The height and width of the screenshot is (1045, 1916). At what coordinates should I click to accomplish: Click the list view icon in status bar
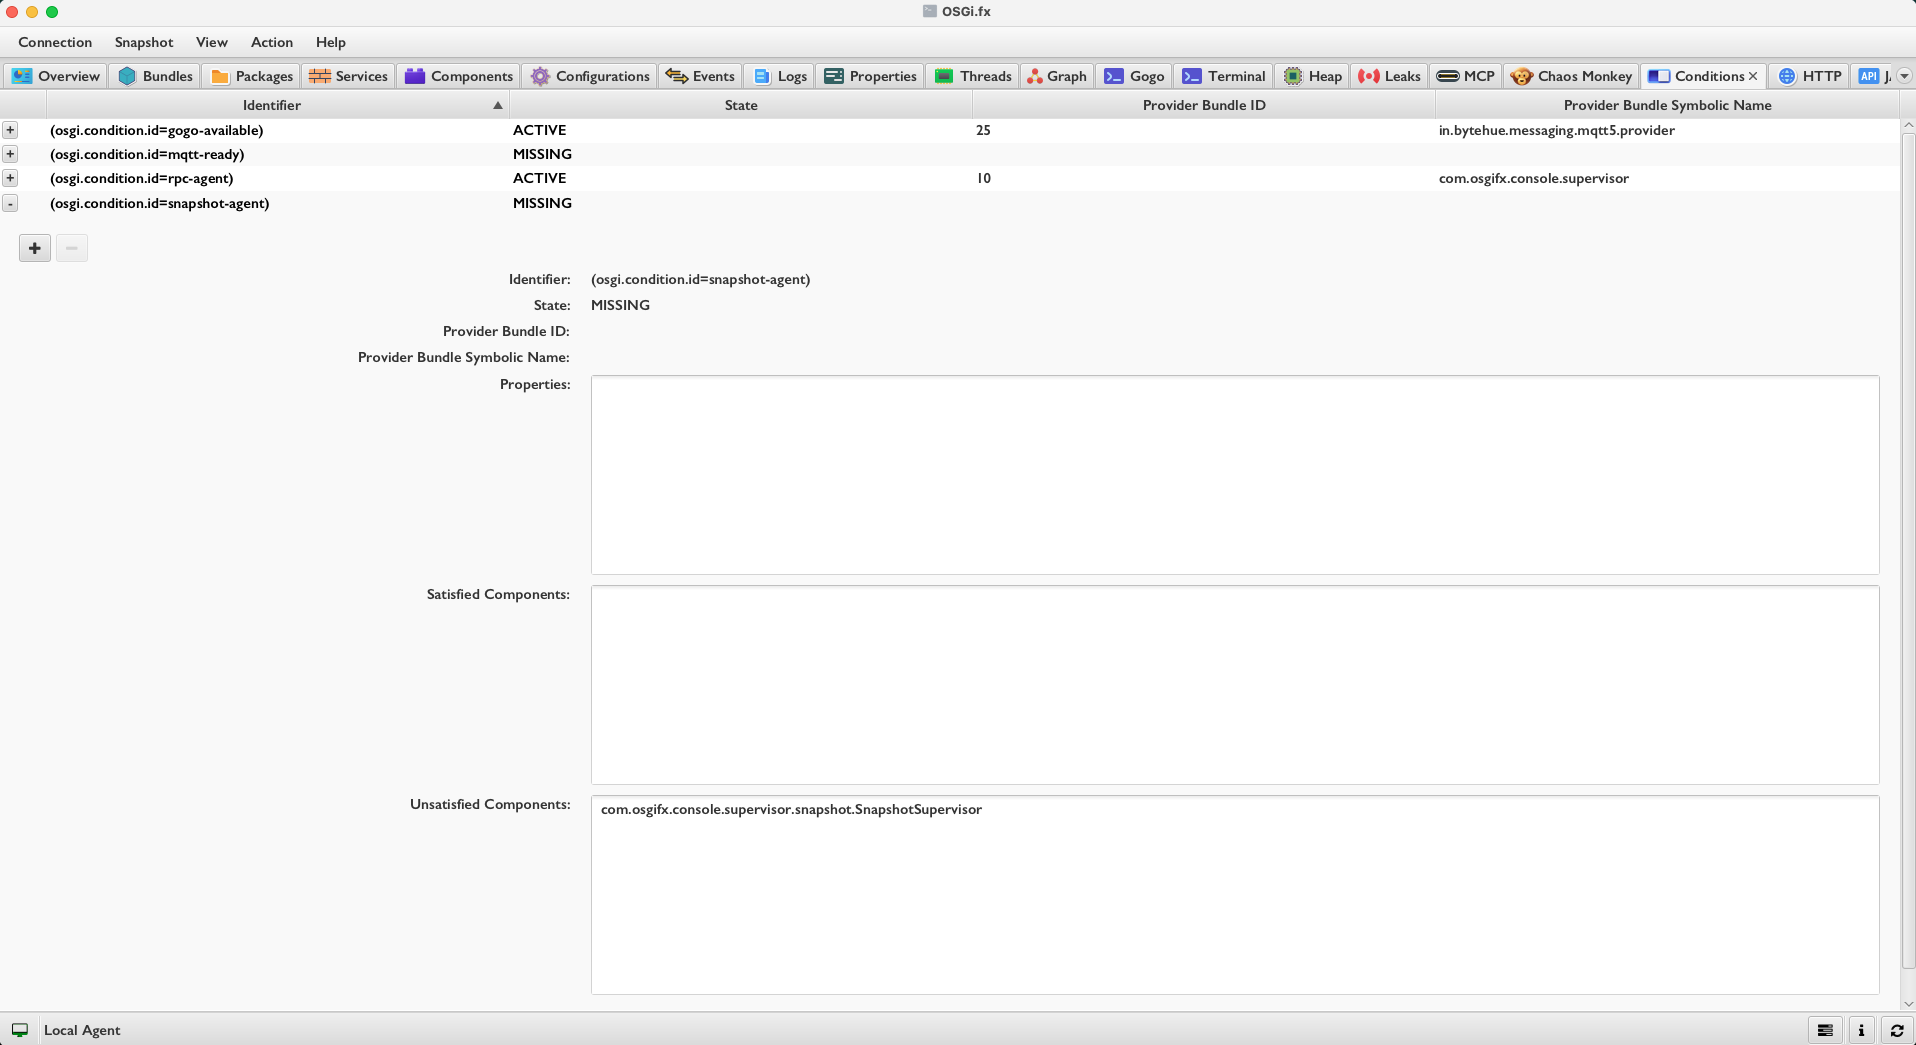[x=1825, y=1030]
